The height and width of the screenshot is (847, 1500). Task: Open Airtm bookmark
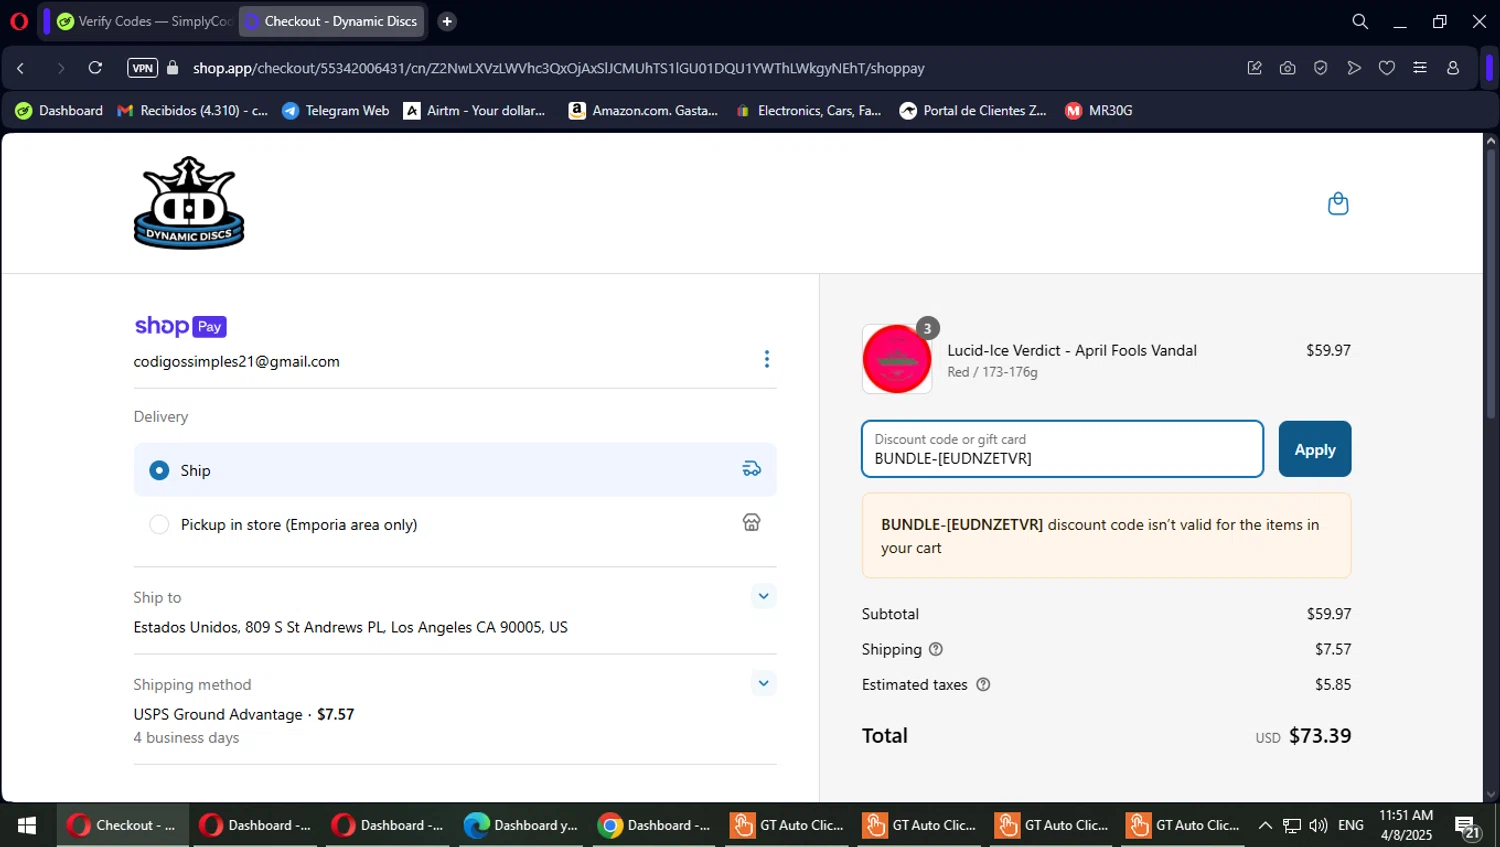[475, 111]
